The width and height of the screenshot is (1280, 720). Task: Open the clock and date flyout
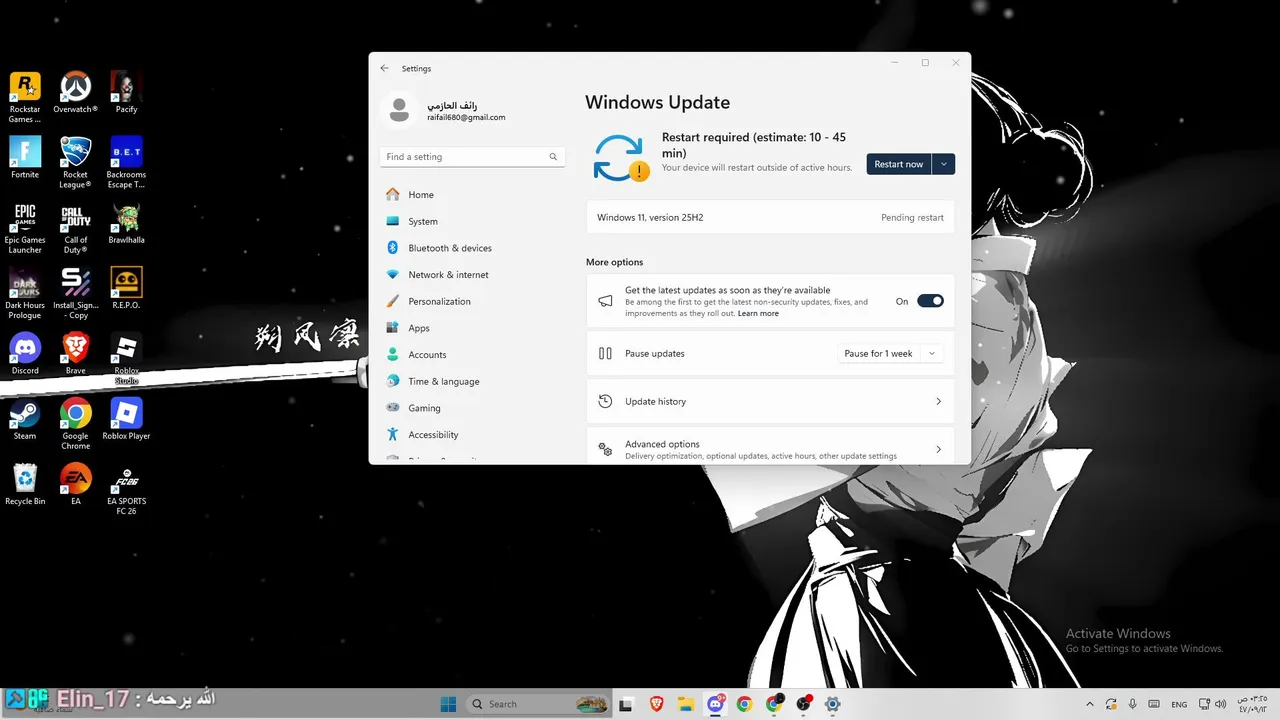click(1252, 704)
